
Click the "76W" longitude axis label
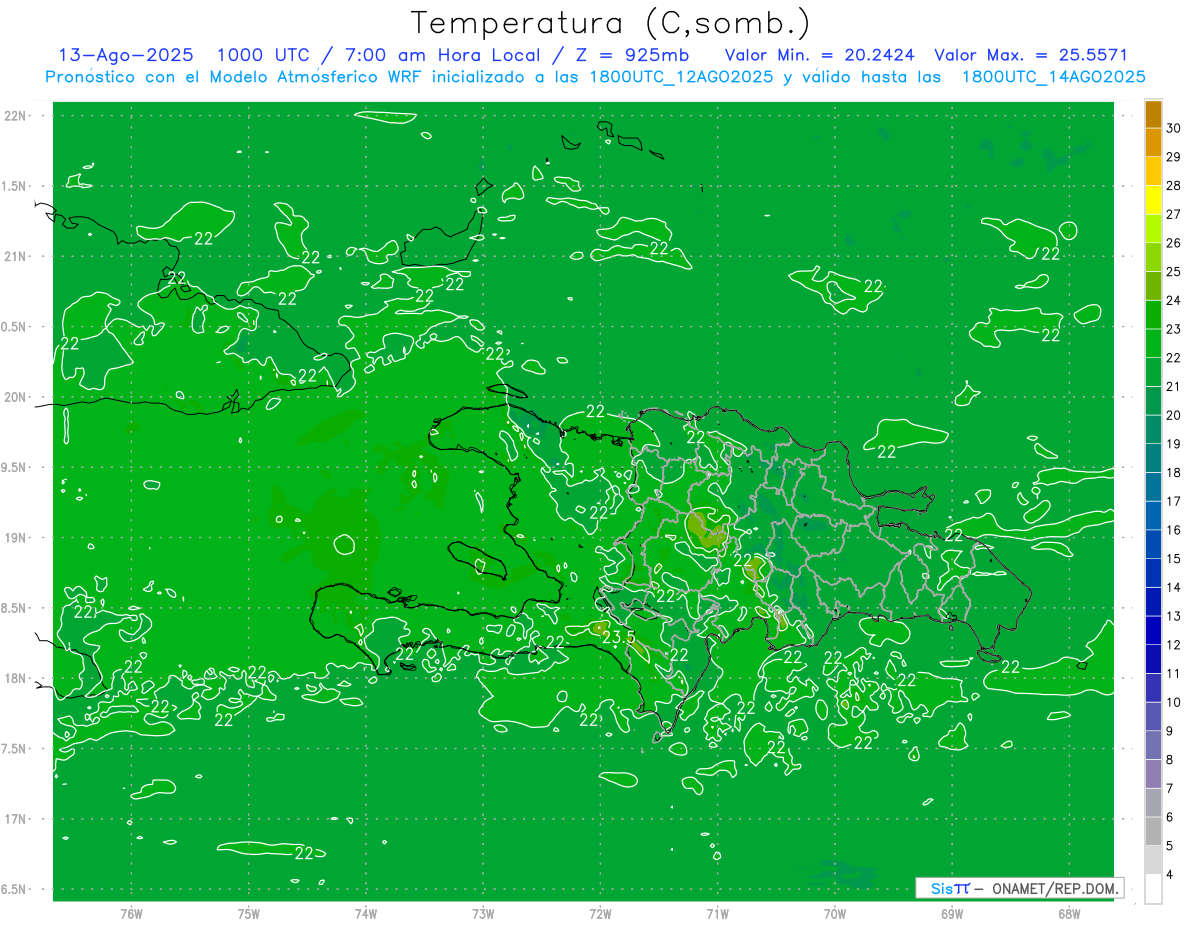pyautogui.click(x=131, y=914)
